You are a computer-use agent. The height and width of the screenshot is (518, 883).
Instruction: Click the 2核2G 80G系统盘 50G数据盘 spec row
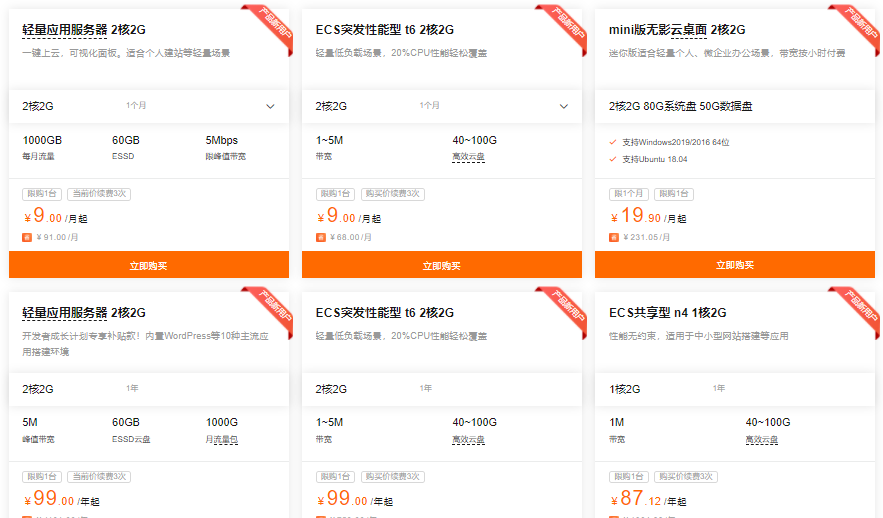(x=735, y=106)
